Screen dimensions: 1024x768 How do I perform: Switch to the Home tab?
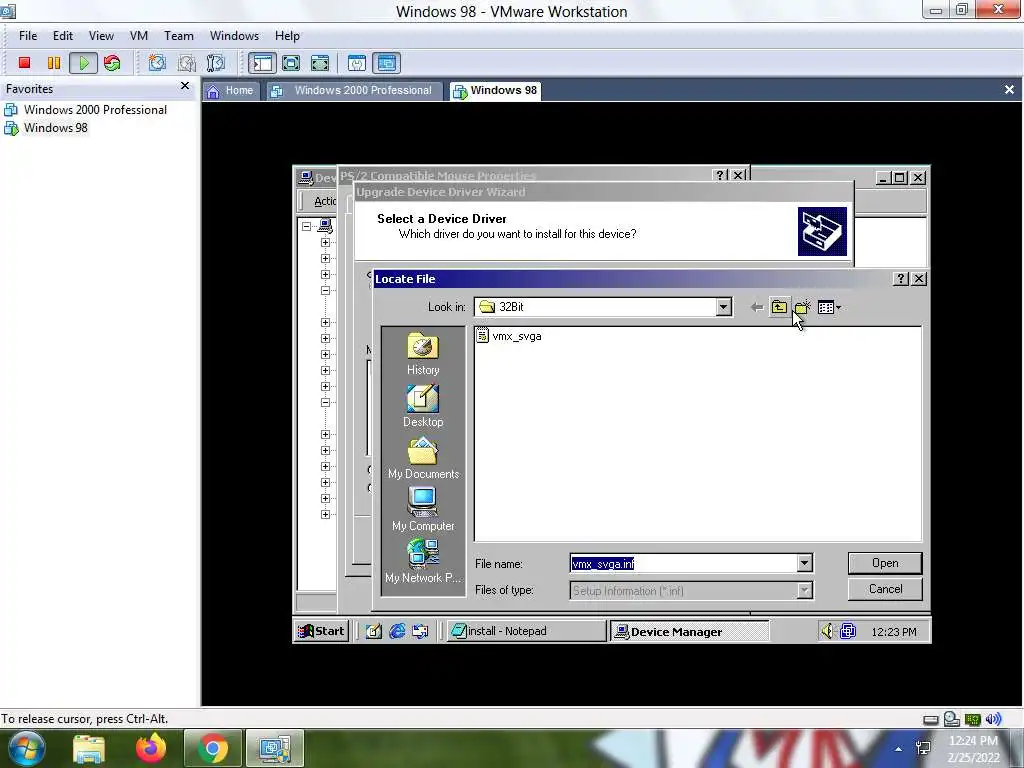coord(230,91)
